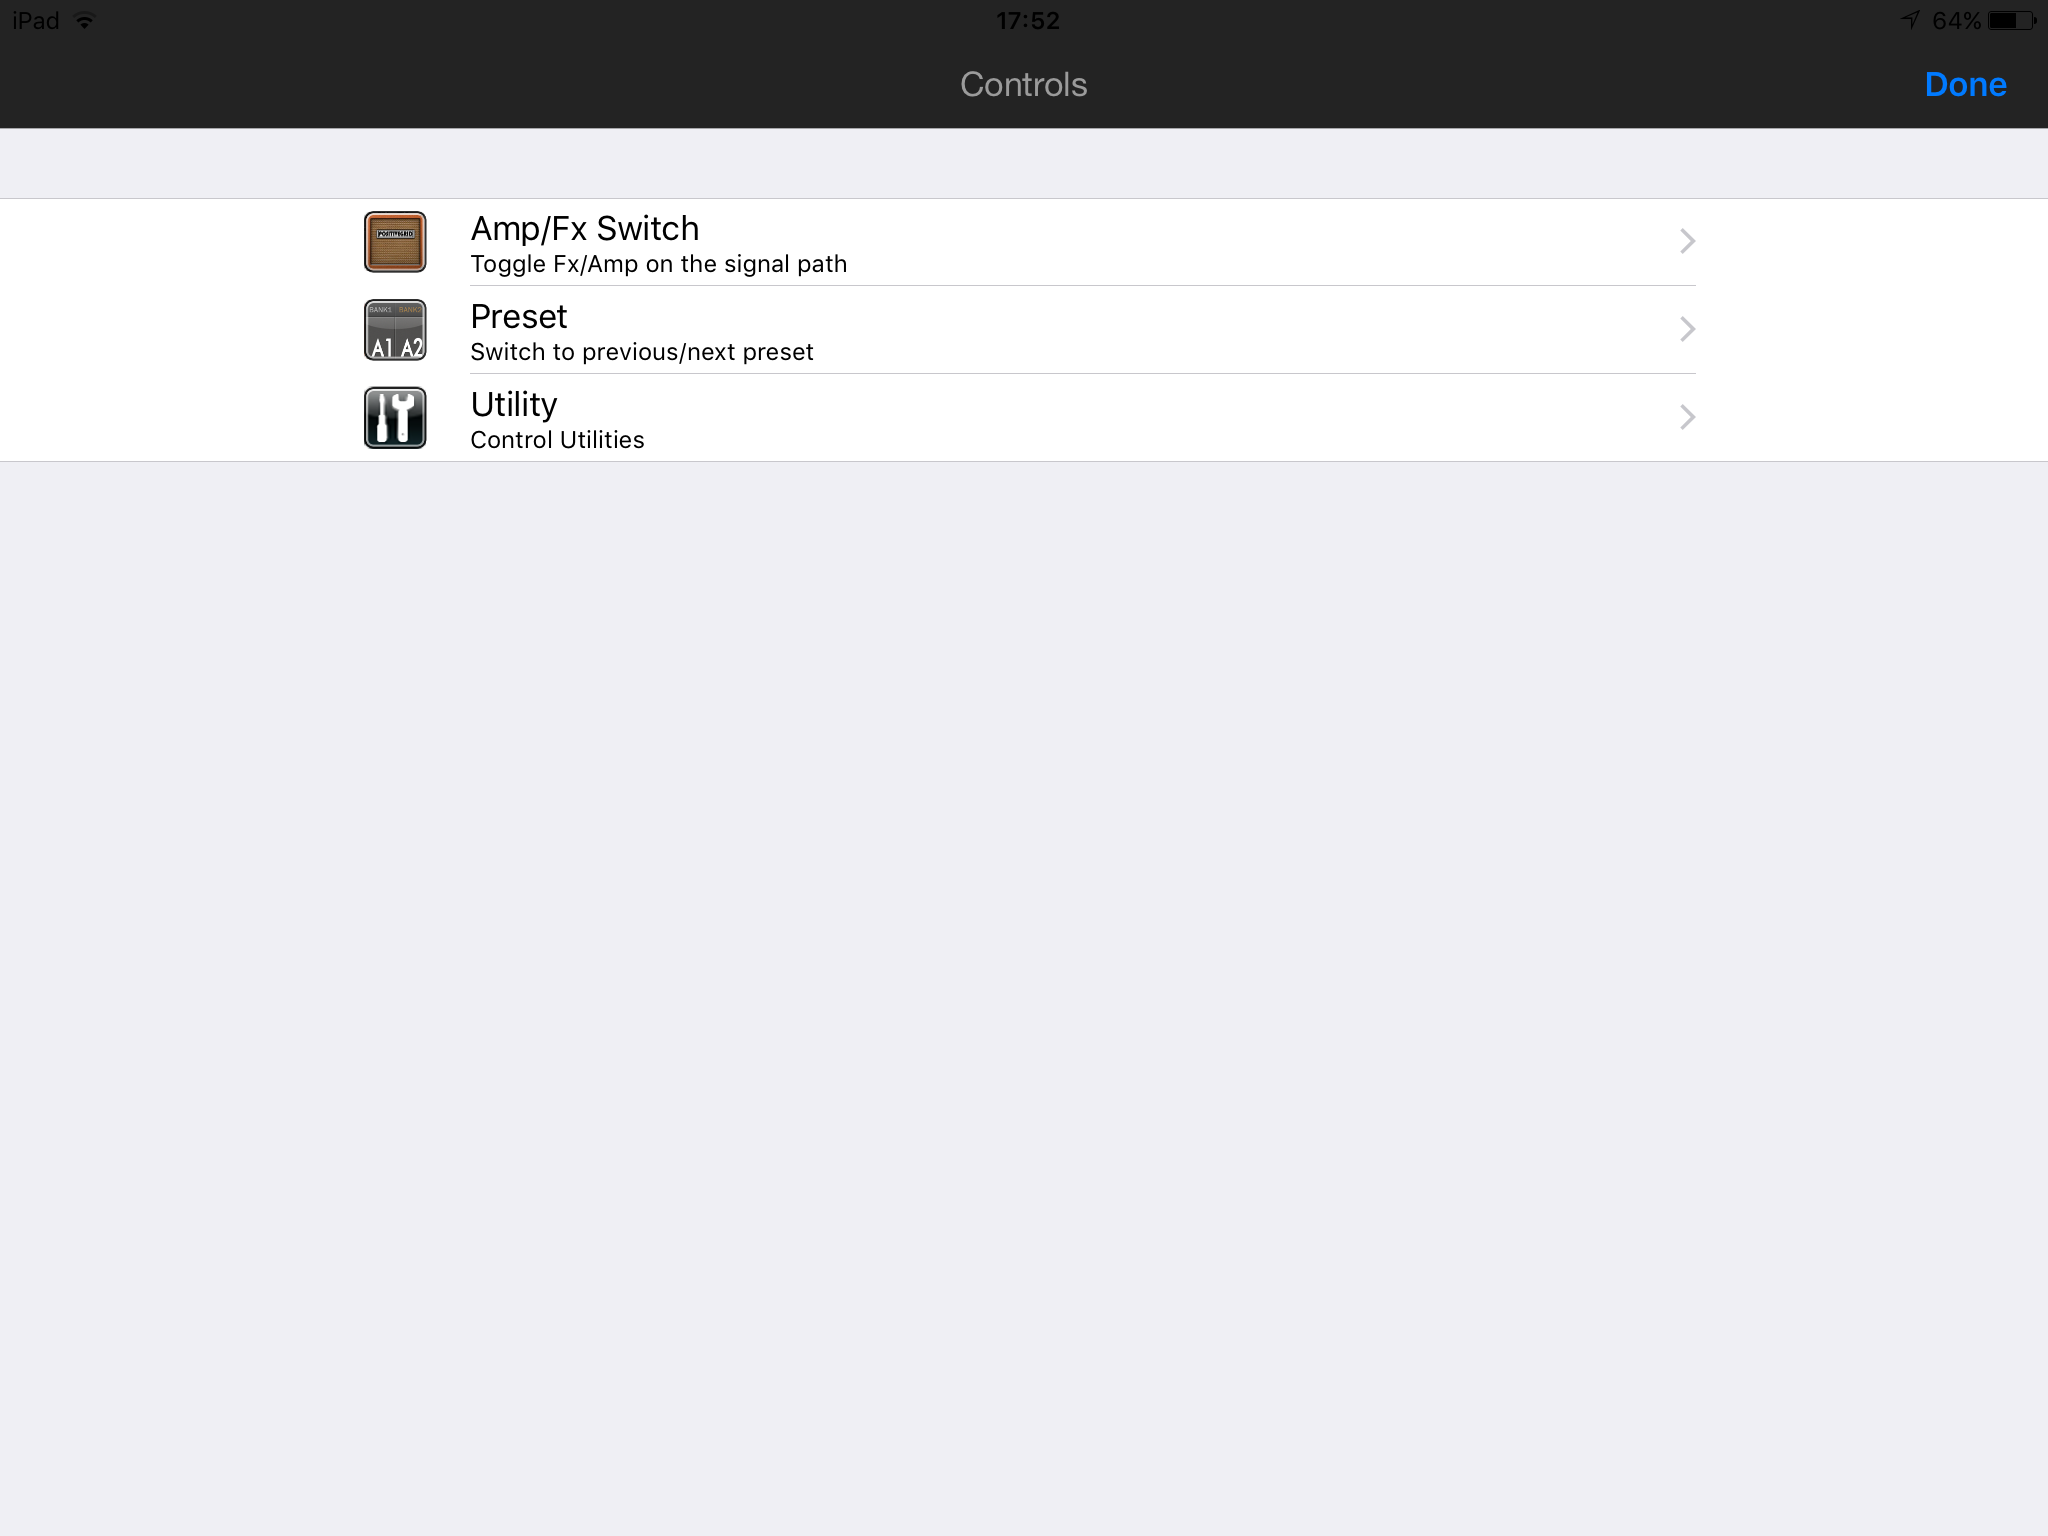Screen dimensions: 2048x1536
Task: Open the Utility menu title
Action: (x=514, y=405)
